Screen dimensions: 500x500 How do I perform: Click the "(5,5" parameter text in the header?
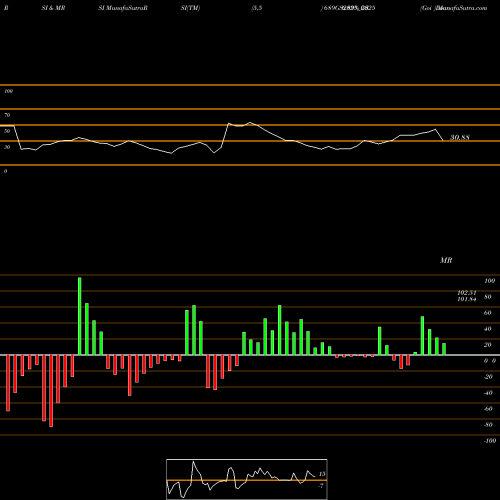(x=257, y=8)
